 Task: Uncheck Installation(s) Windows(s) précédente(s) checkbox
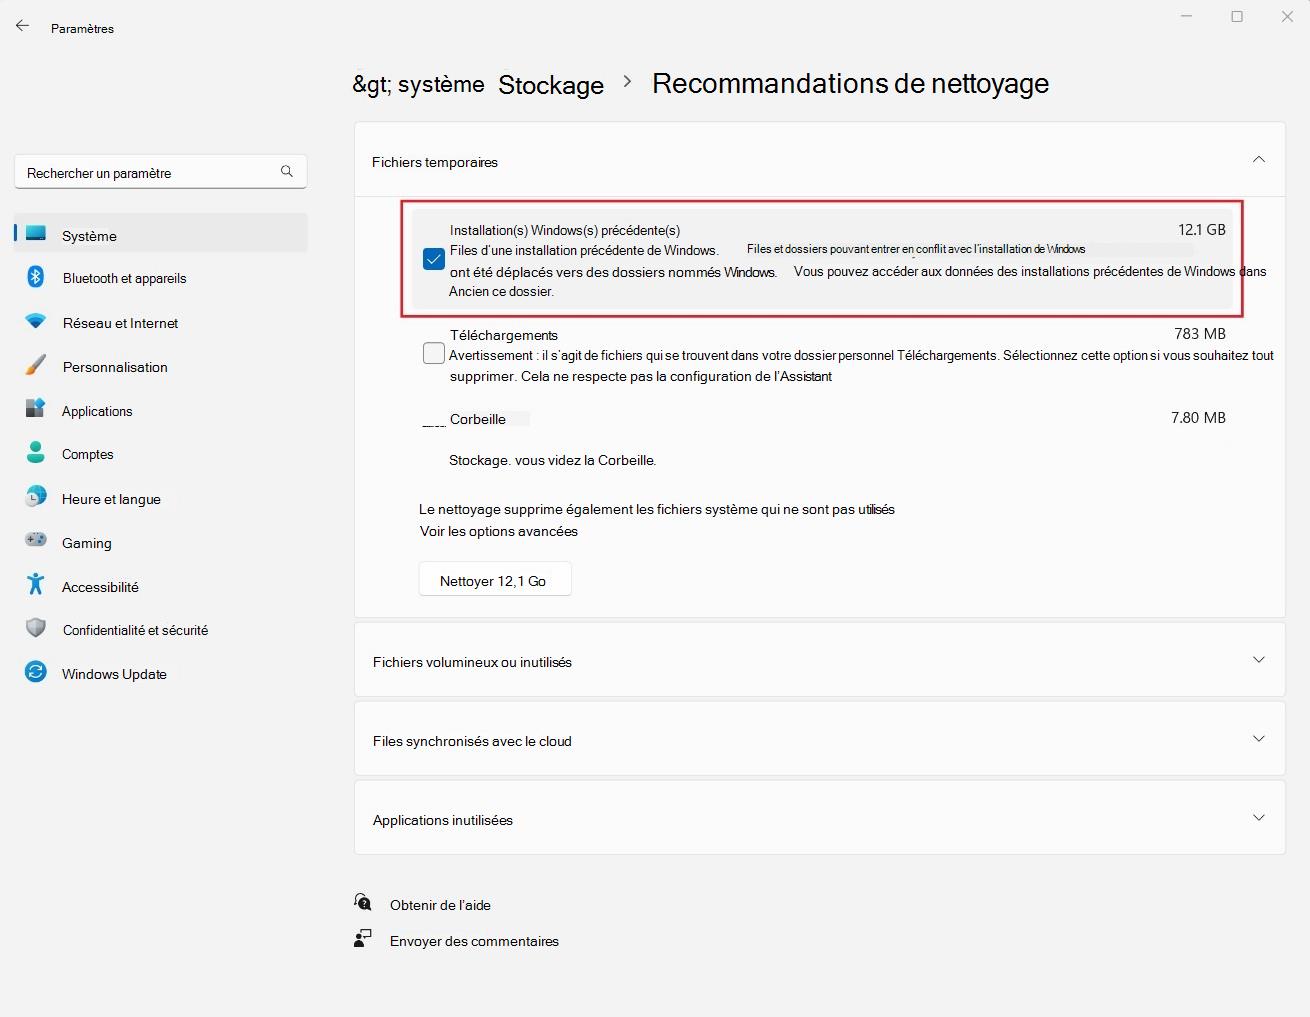(x=434, y=260)
